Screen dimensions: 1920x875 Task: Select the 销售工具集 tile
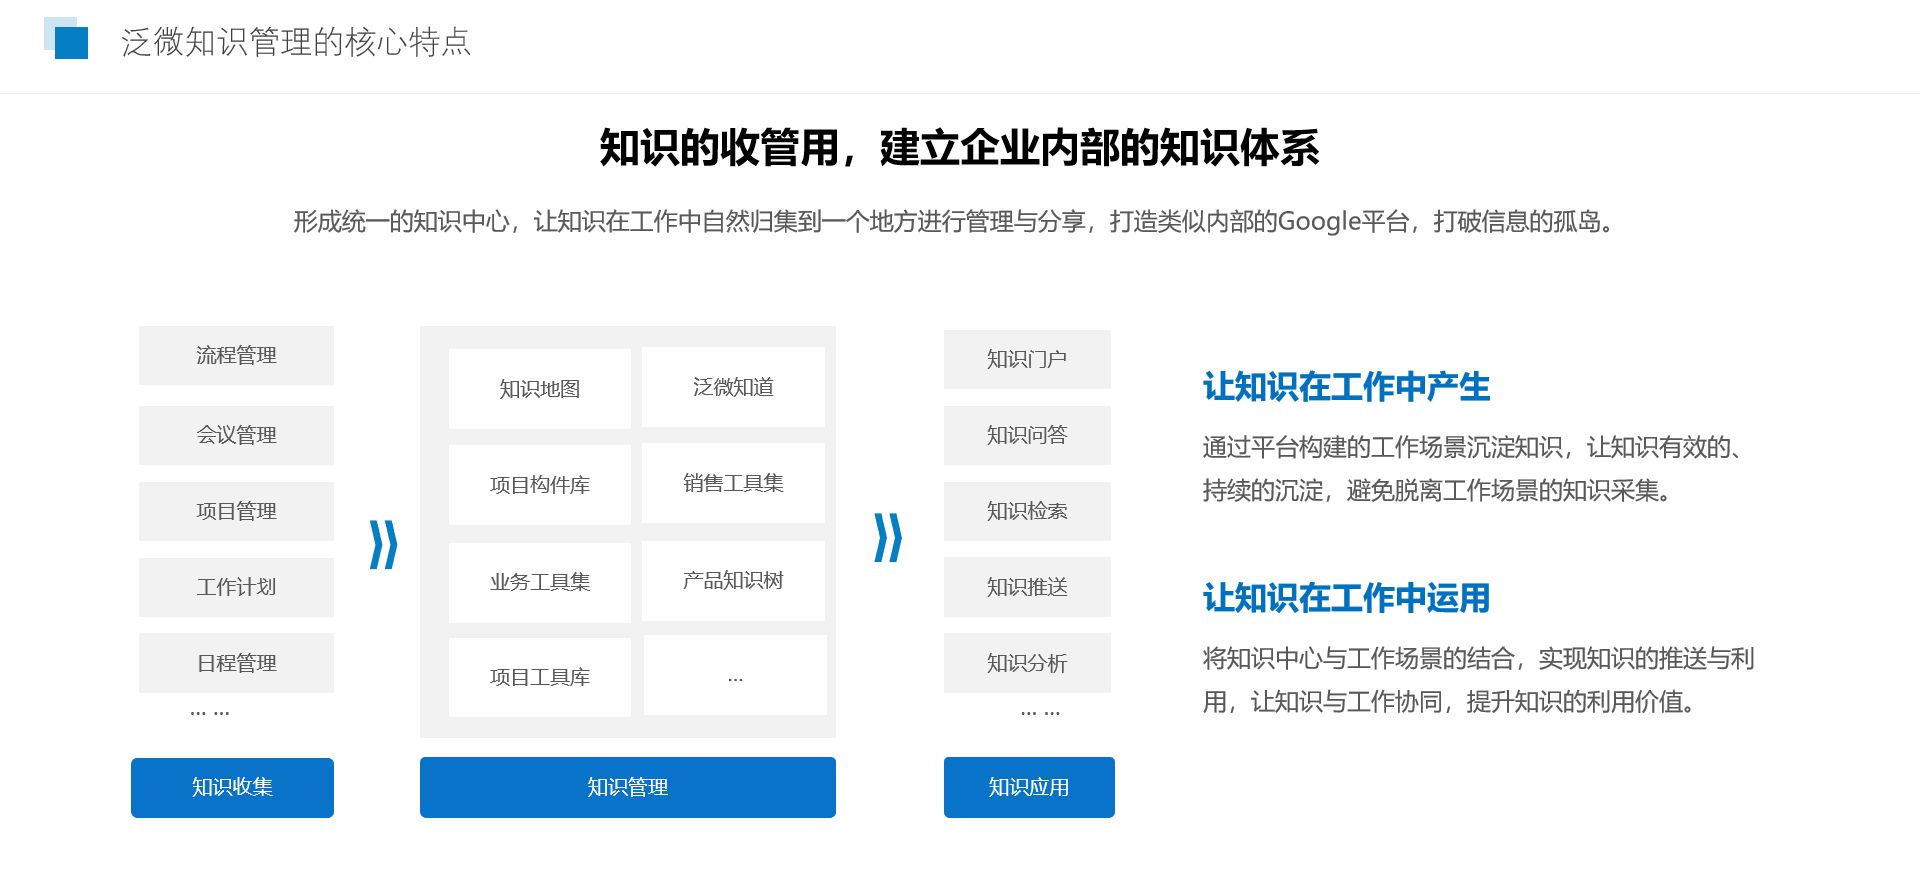(x=733, y=483)
